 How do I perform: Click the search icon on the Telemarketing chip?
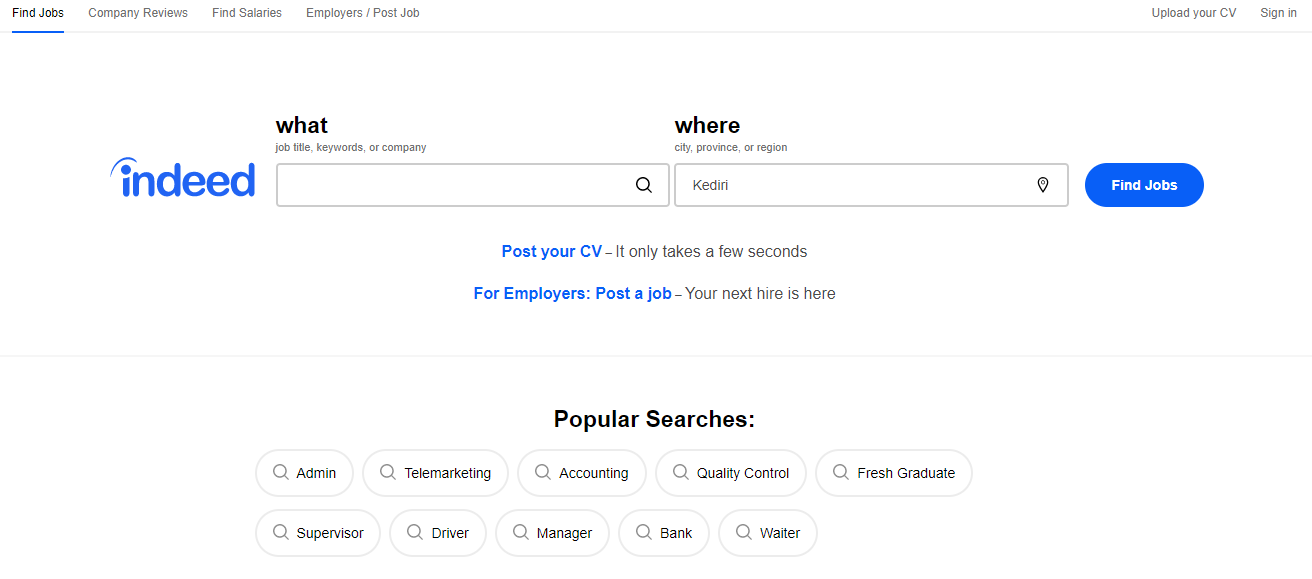click(x=388, y=472)
